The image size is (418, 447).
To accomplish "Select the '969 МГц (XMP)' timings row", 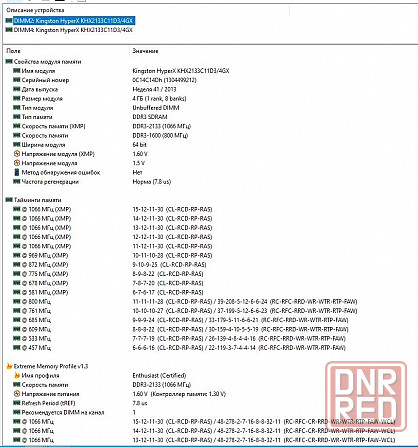I will [x=209, y=255].
